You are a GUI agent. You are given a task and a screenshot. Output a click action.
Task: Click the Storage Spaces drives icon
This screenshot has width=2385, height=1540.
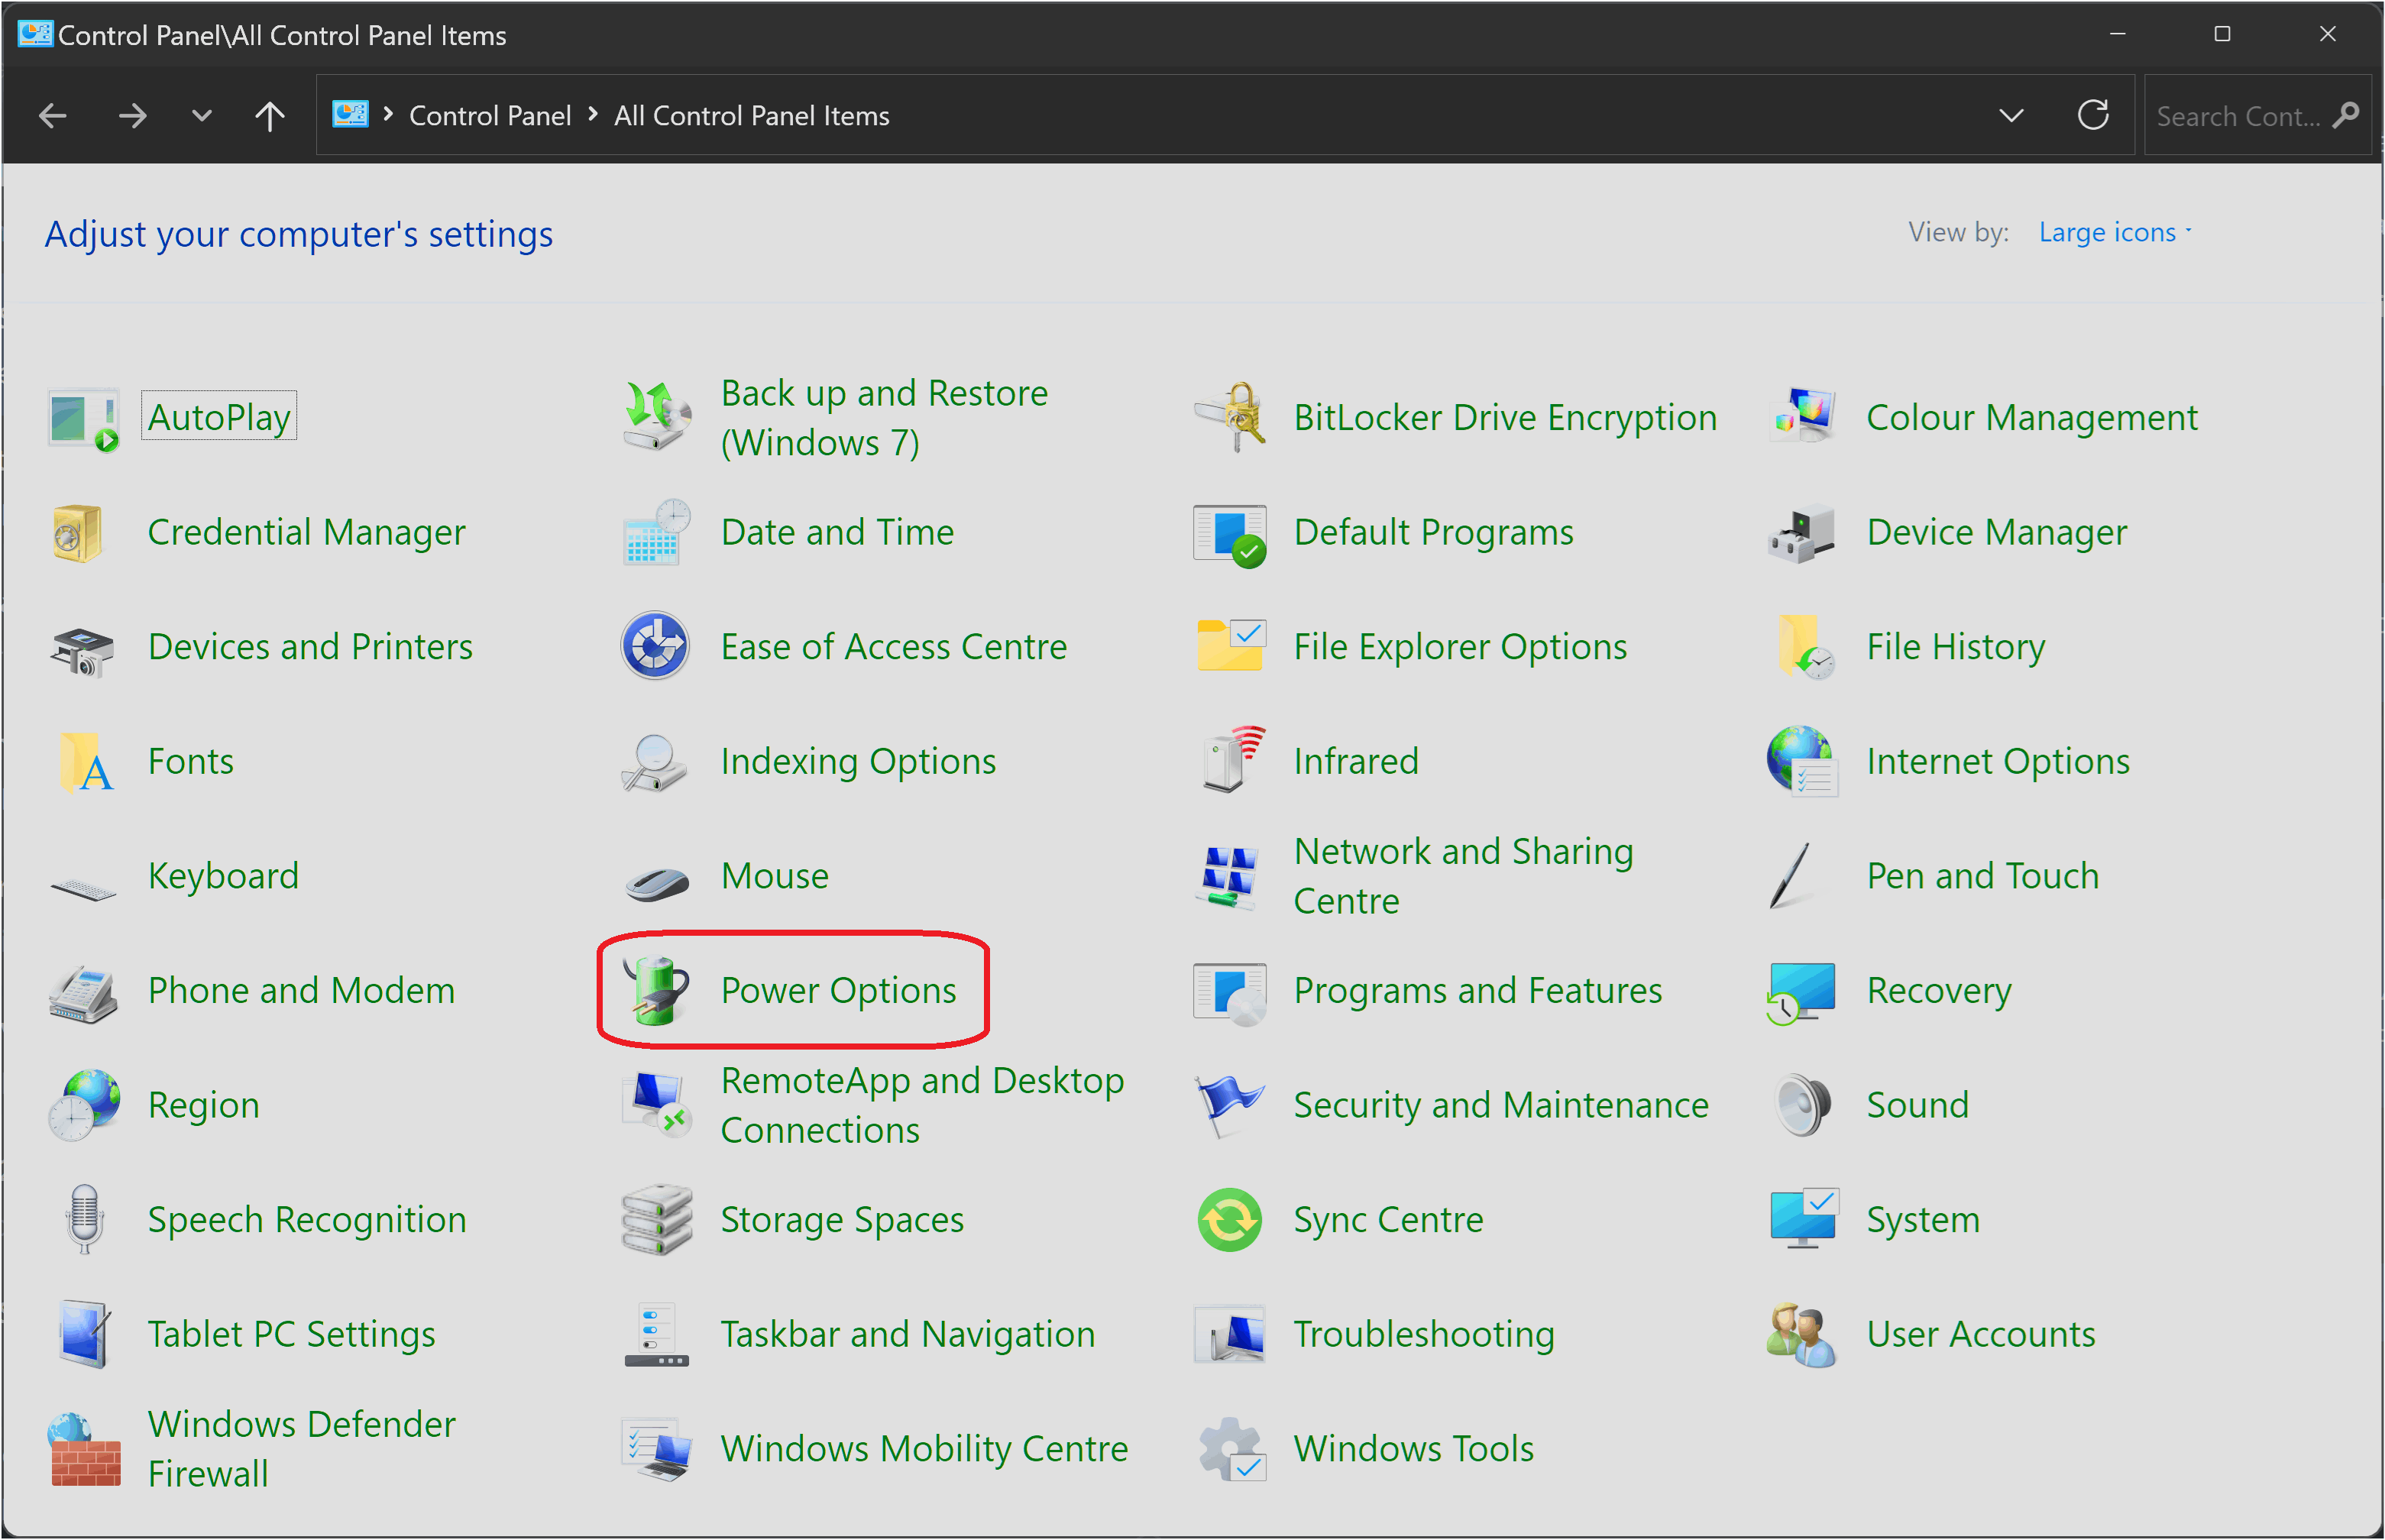tap(656, 1220)
